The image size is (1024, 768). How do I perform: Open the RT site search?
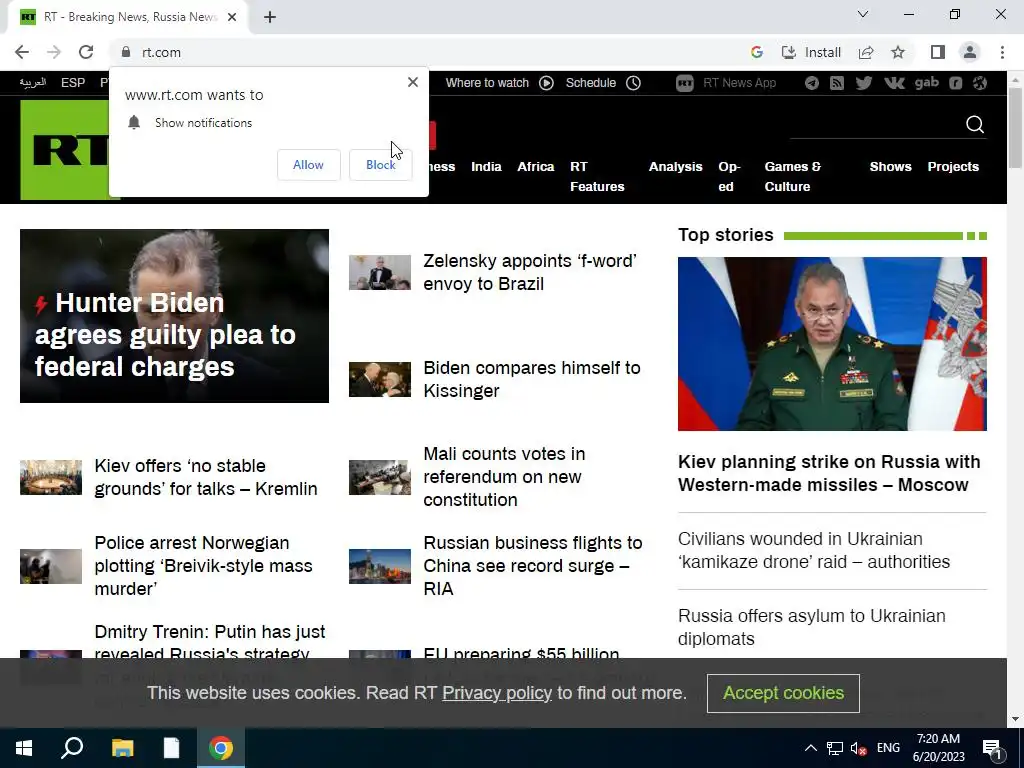[x=975, y=124]
